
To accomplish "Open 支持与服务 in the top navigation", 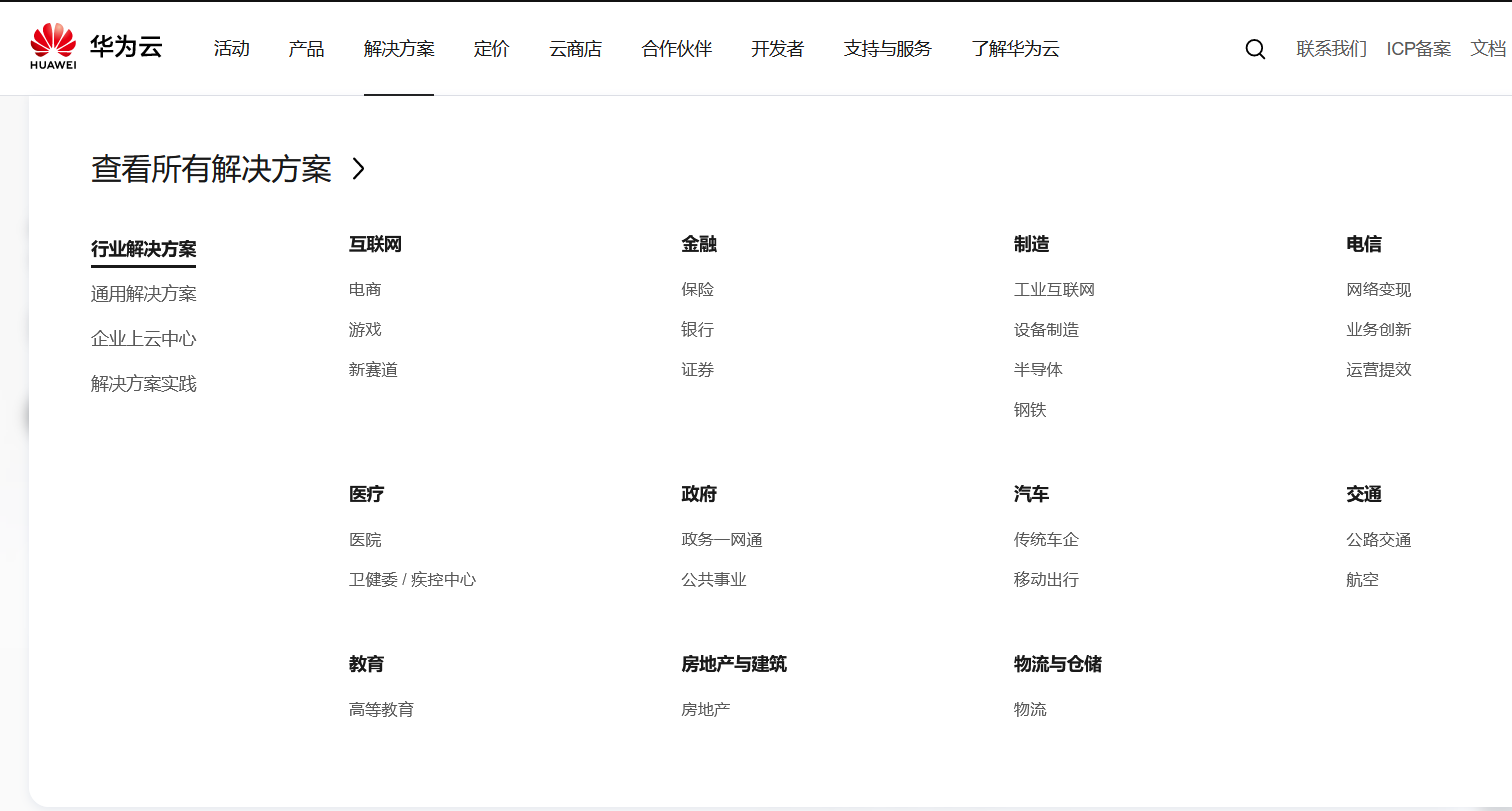I will coord(887,48).
